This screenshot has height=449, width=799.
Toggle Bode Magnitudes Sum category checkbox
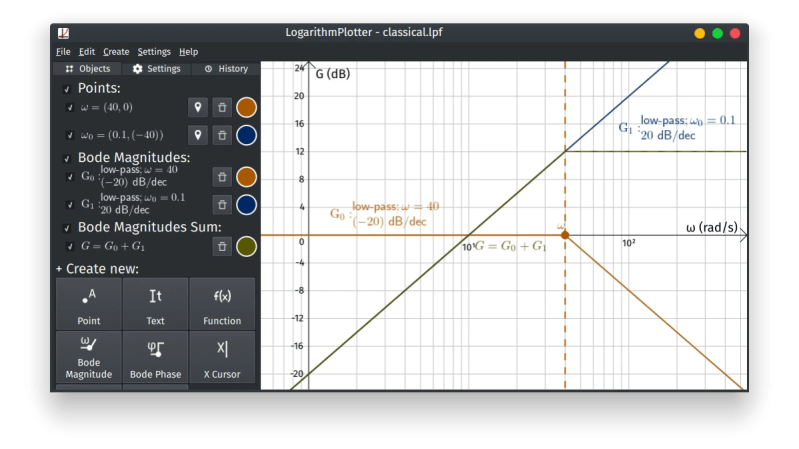point(67,228)
